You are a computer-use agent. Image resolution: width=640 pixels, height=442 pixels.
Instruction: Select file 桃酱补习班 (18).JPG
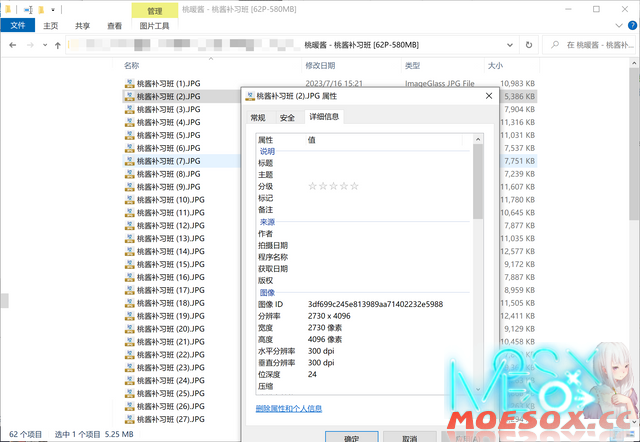[x=171, y=303]
